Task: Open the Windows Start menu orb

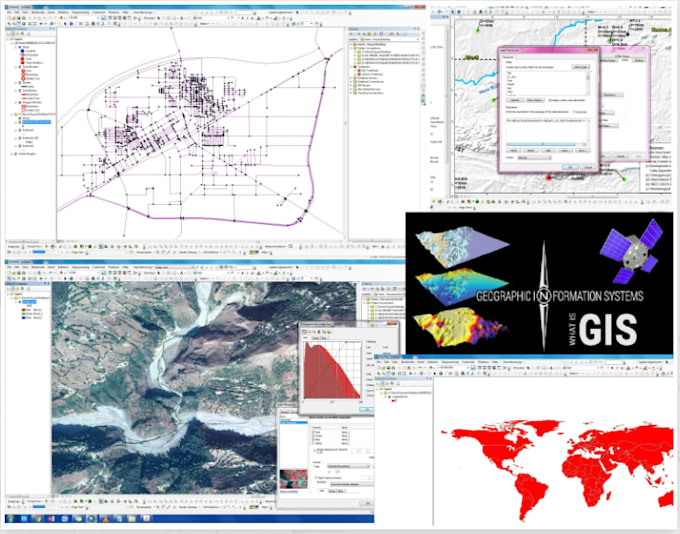Action: [10, 518]
